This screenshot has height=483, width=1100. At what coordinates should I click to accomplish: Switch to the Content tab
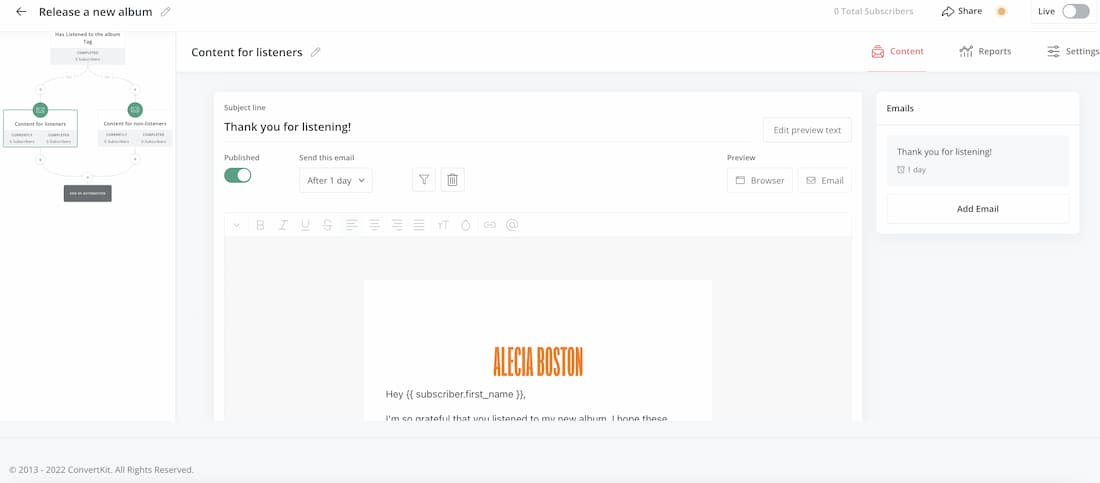coord(897,51)
